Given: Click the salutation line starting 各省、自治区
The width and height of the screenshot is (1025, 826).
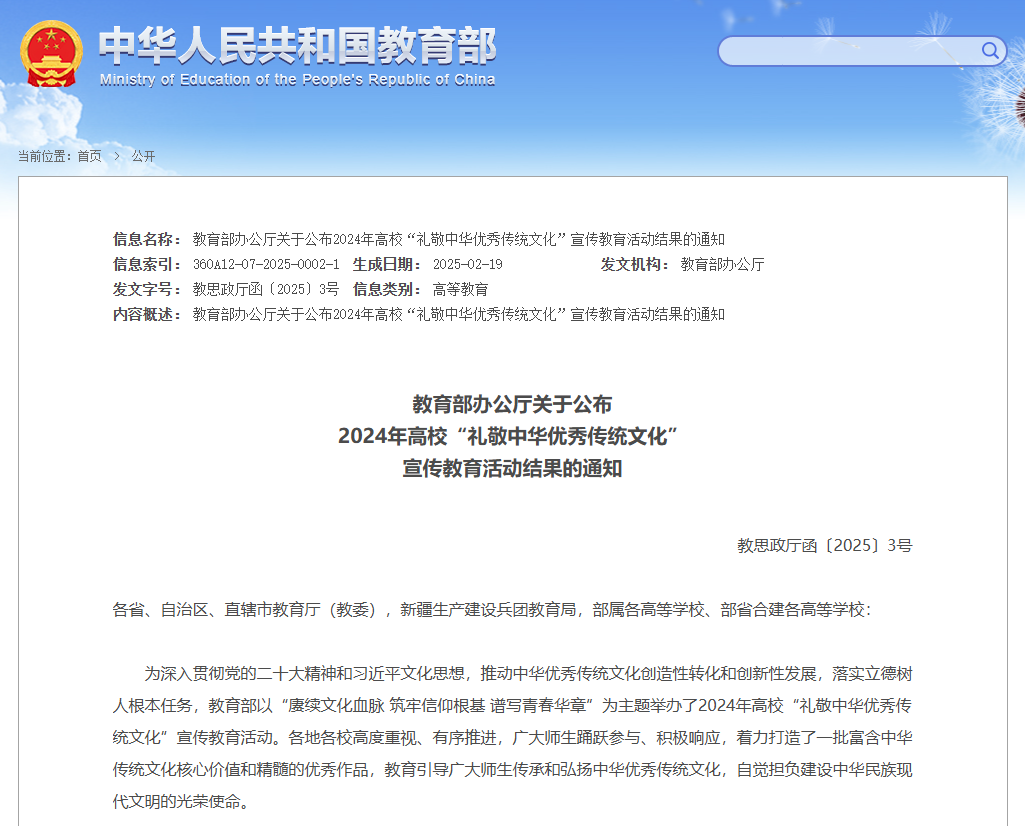Looking at the screenshot, I should (x=491, y=609).
